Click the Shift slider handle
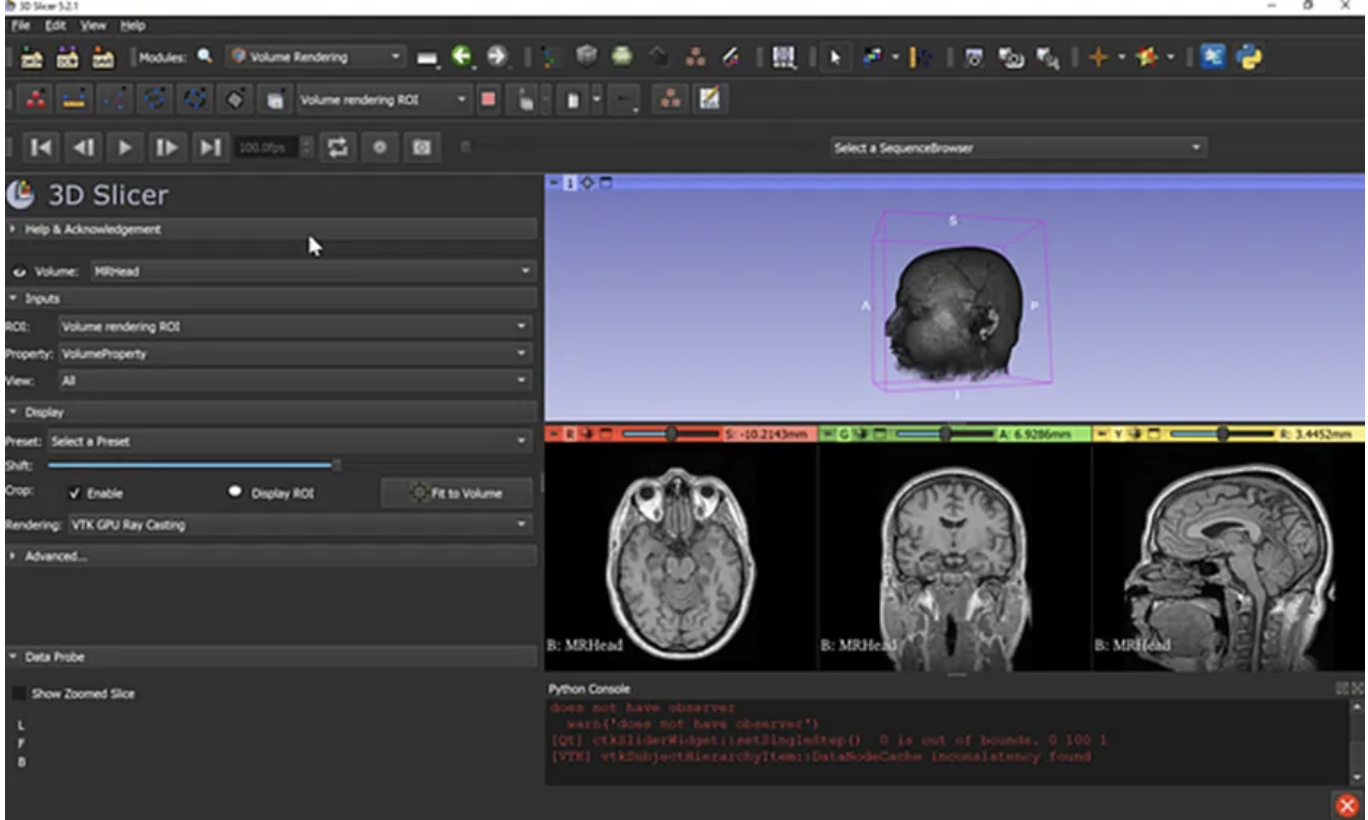Image resolution: width=1368 pixels, height=820 pixels. (x=336, y=465)
